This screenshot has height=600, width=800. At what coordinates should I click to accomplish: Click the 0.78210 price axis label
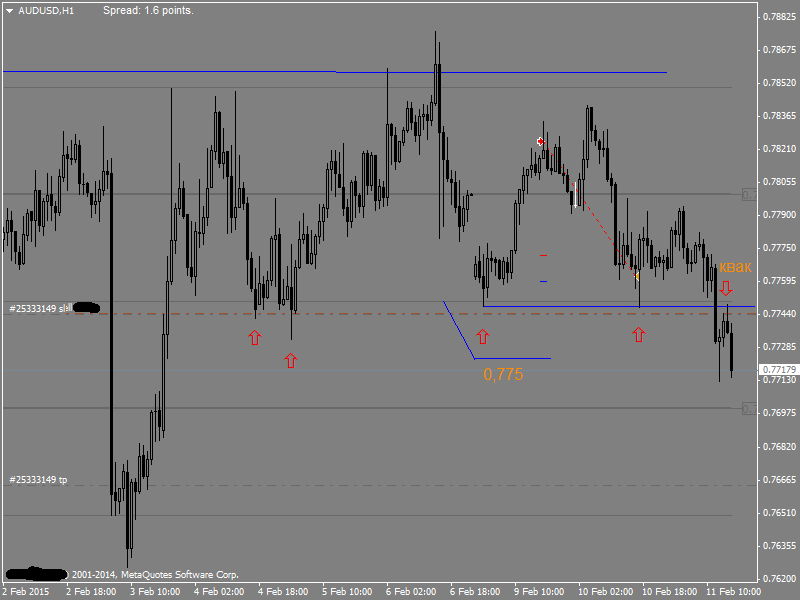[779, 149]
